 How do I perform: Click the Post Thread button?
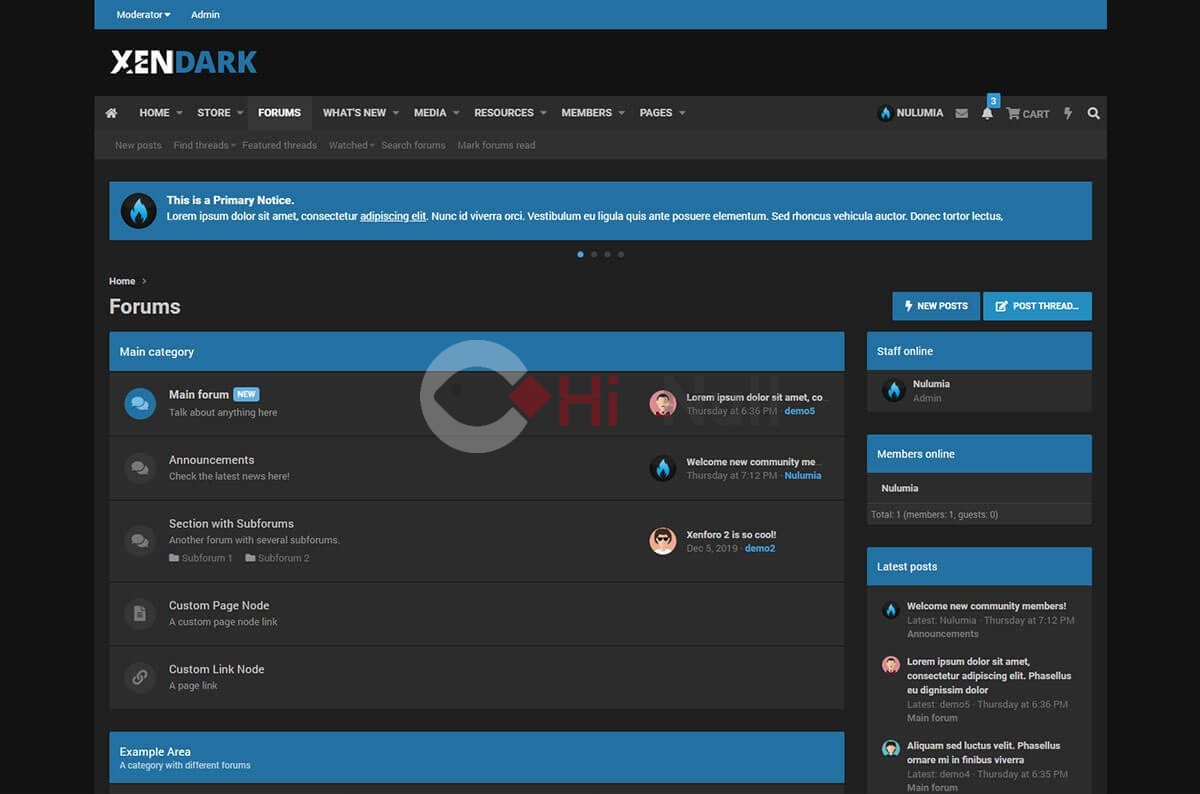1037,306
